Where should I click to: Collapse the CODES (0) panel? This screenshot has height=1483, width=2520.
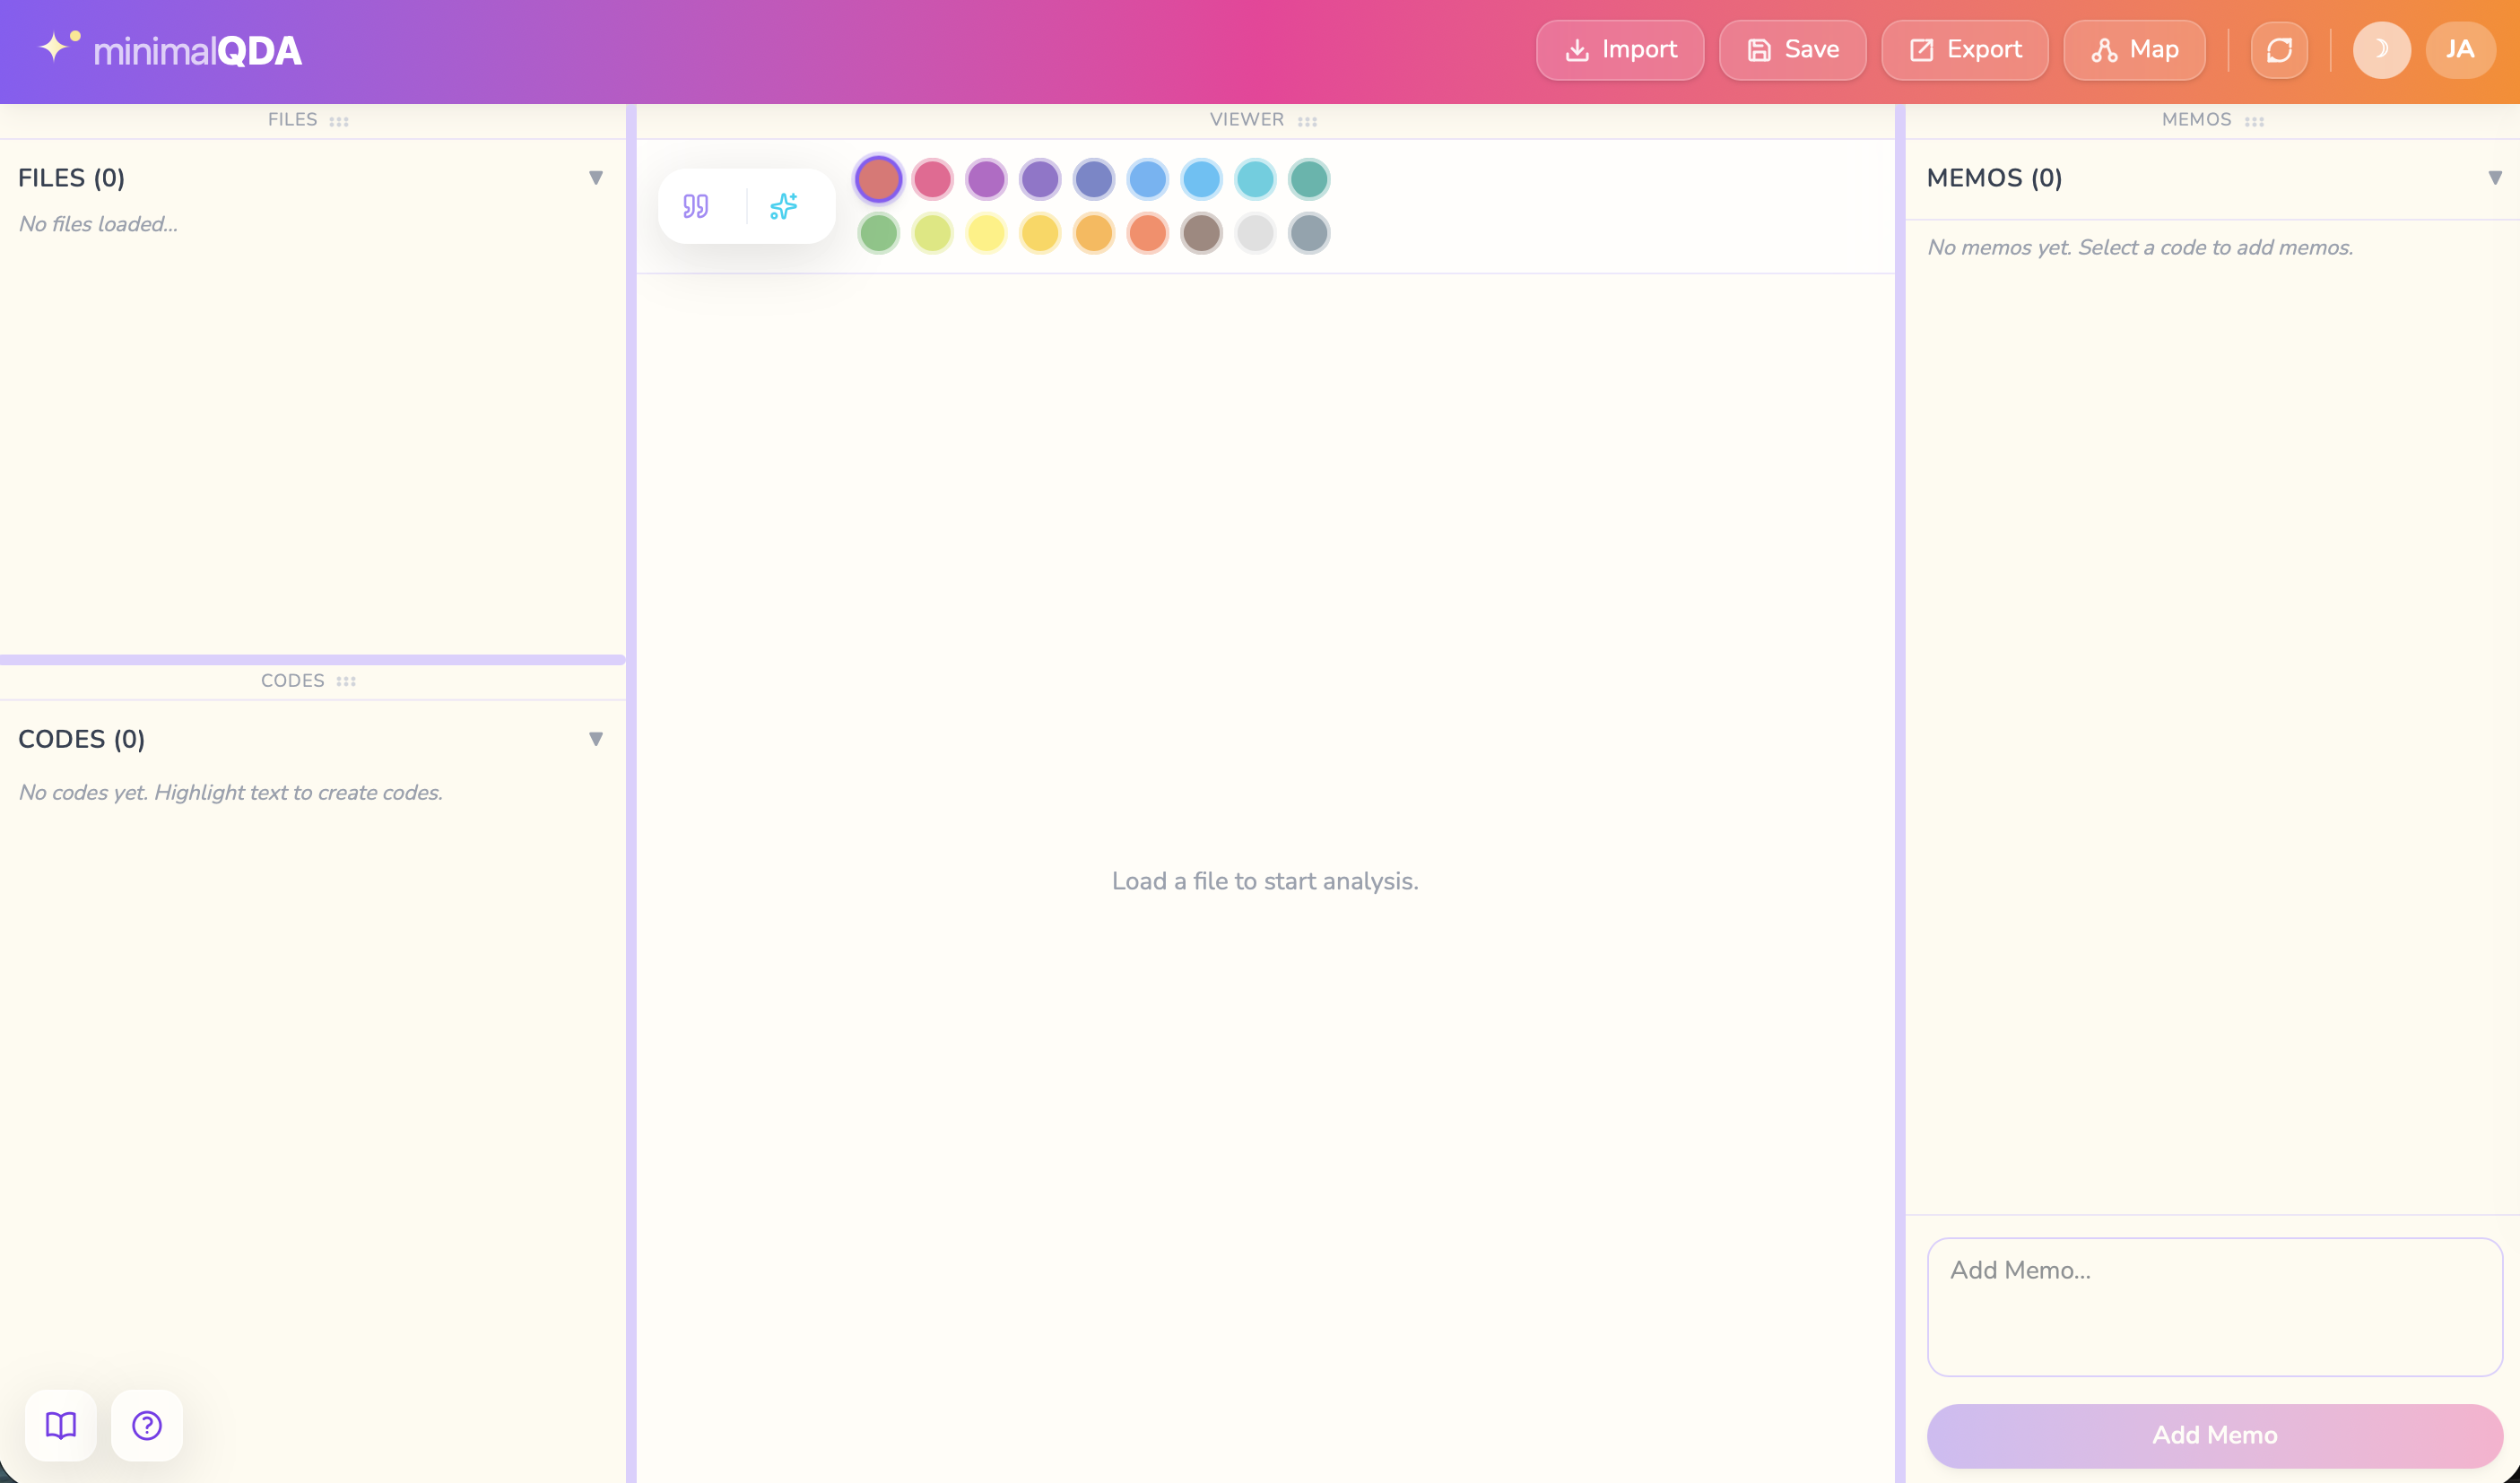coord(597,738)
